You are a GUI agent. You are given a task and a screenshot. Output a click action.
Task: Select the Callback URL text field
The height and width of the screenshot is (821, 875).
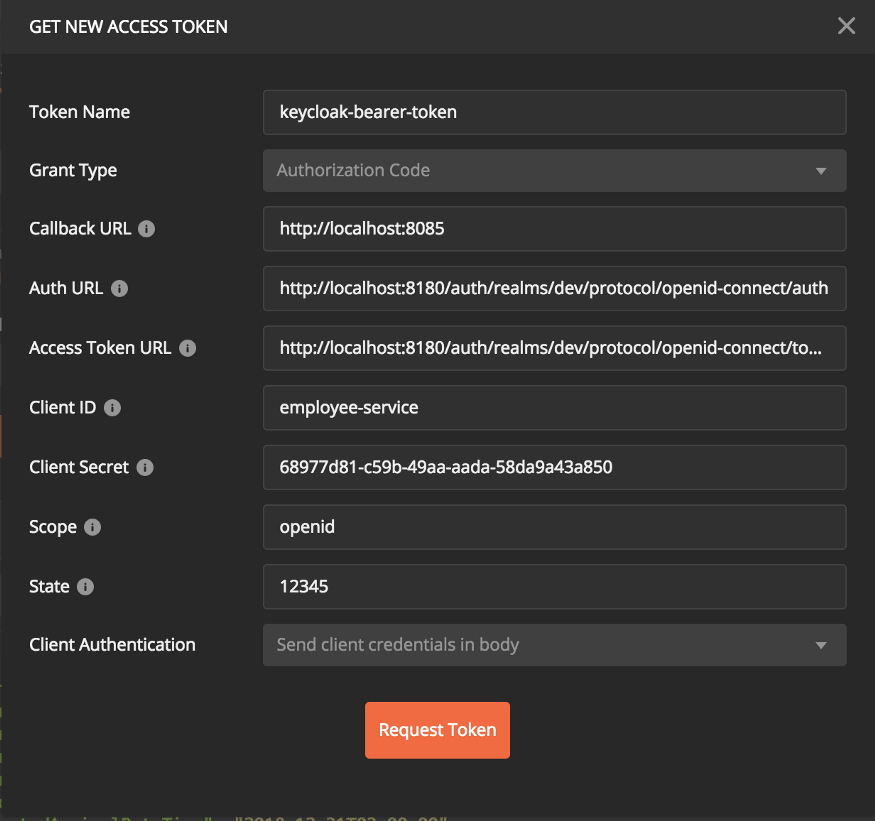pyautogui.click(x=553, y=229)
